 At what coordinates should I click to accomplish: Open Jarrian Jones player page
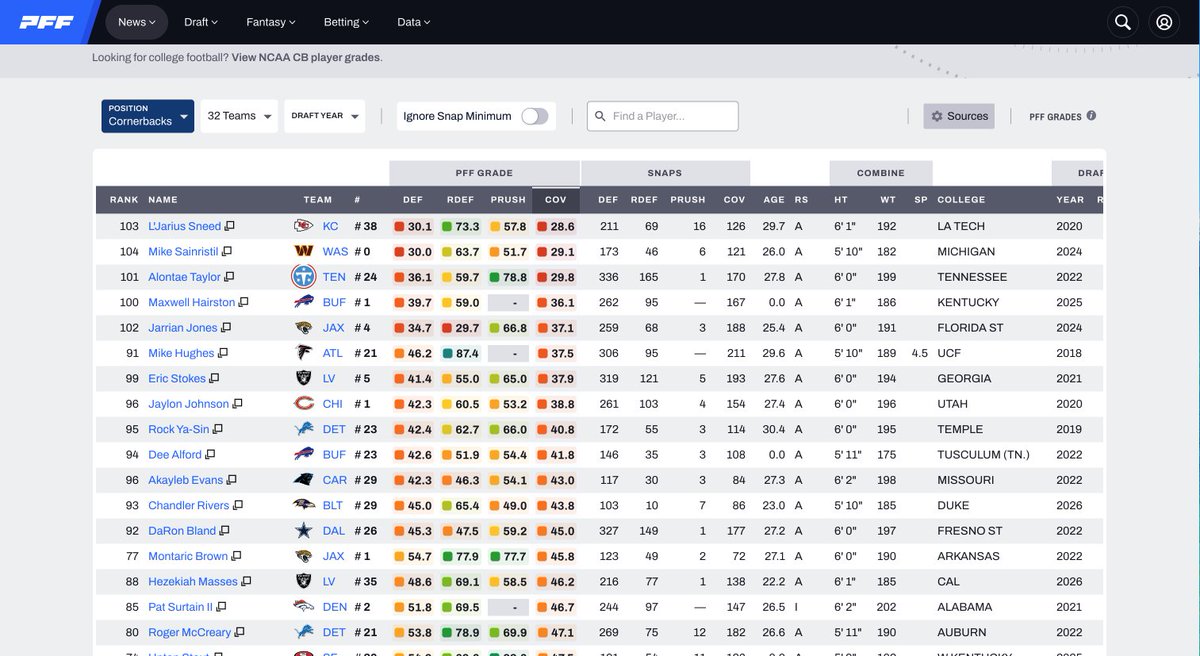(183, 328)
